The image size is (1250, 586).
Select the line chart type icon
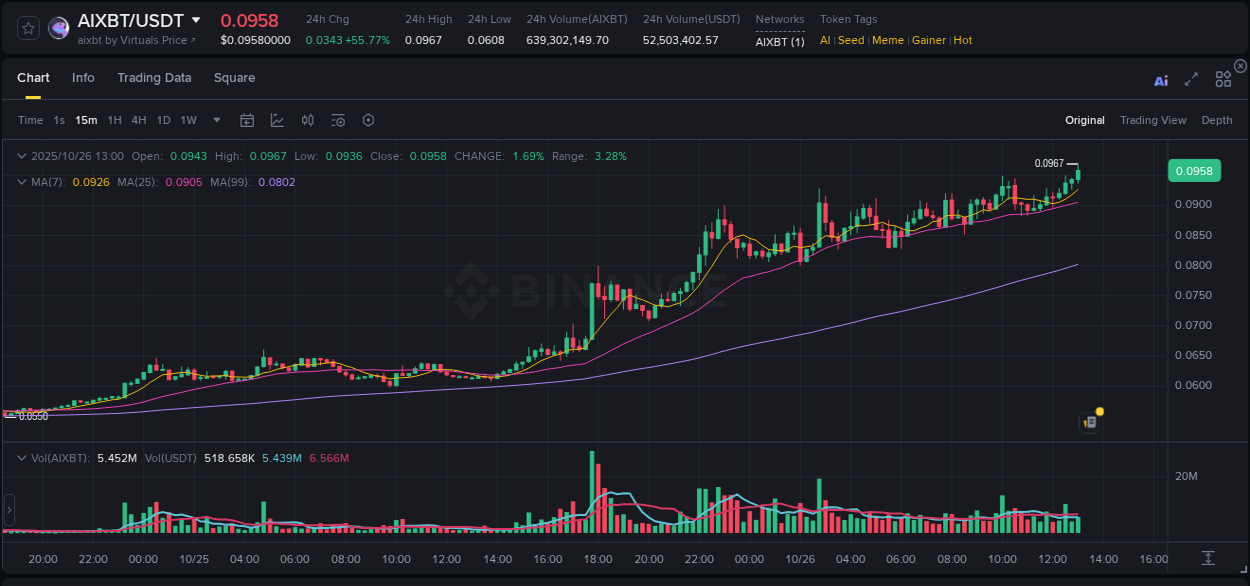(277, 119)
